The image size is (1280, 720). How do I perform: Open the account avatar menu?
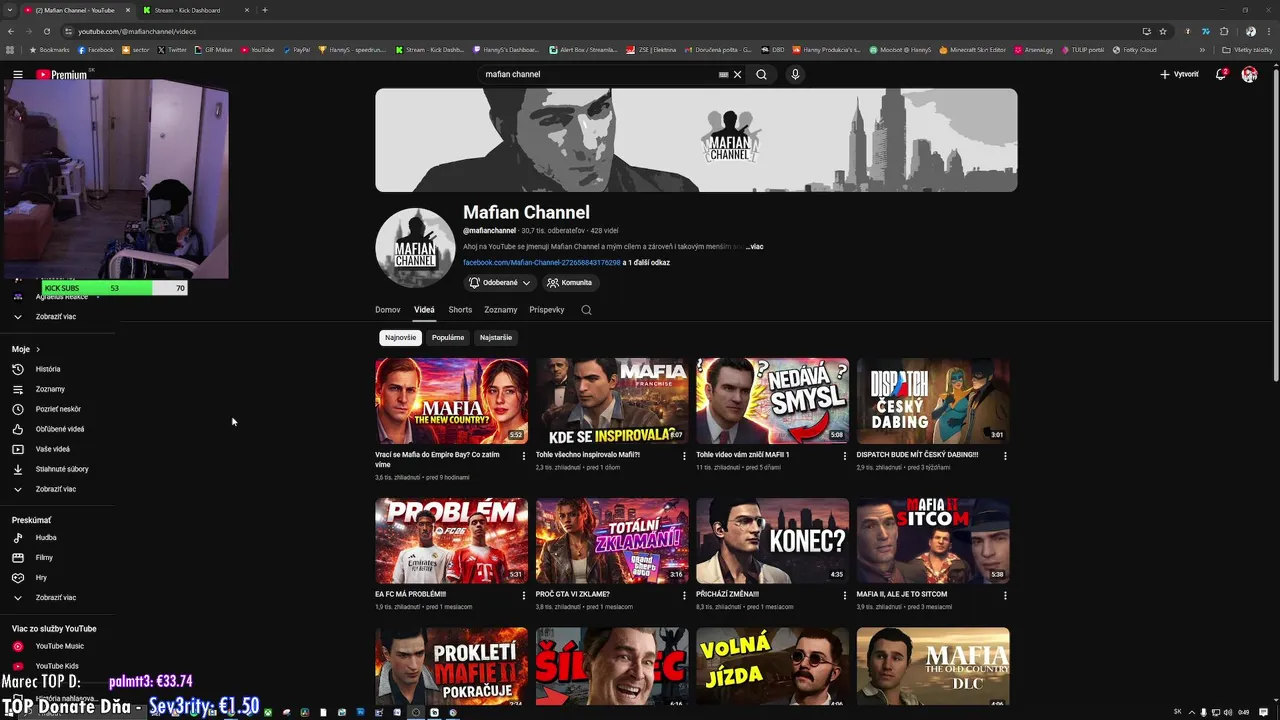click(1249, 74)
